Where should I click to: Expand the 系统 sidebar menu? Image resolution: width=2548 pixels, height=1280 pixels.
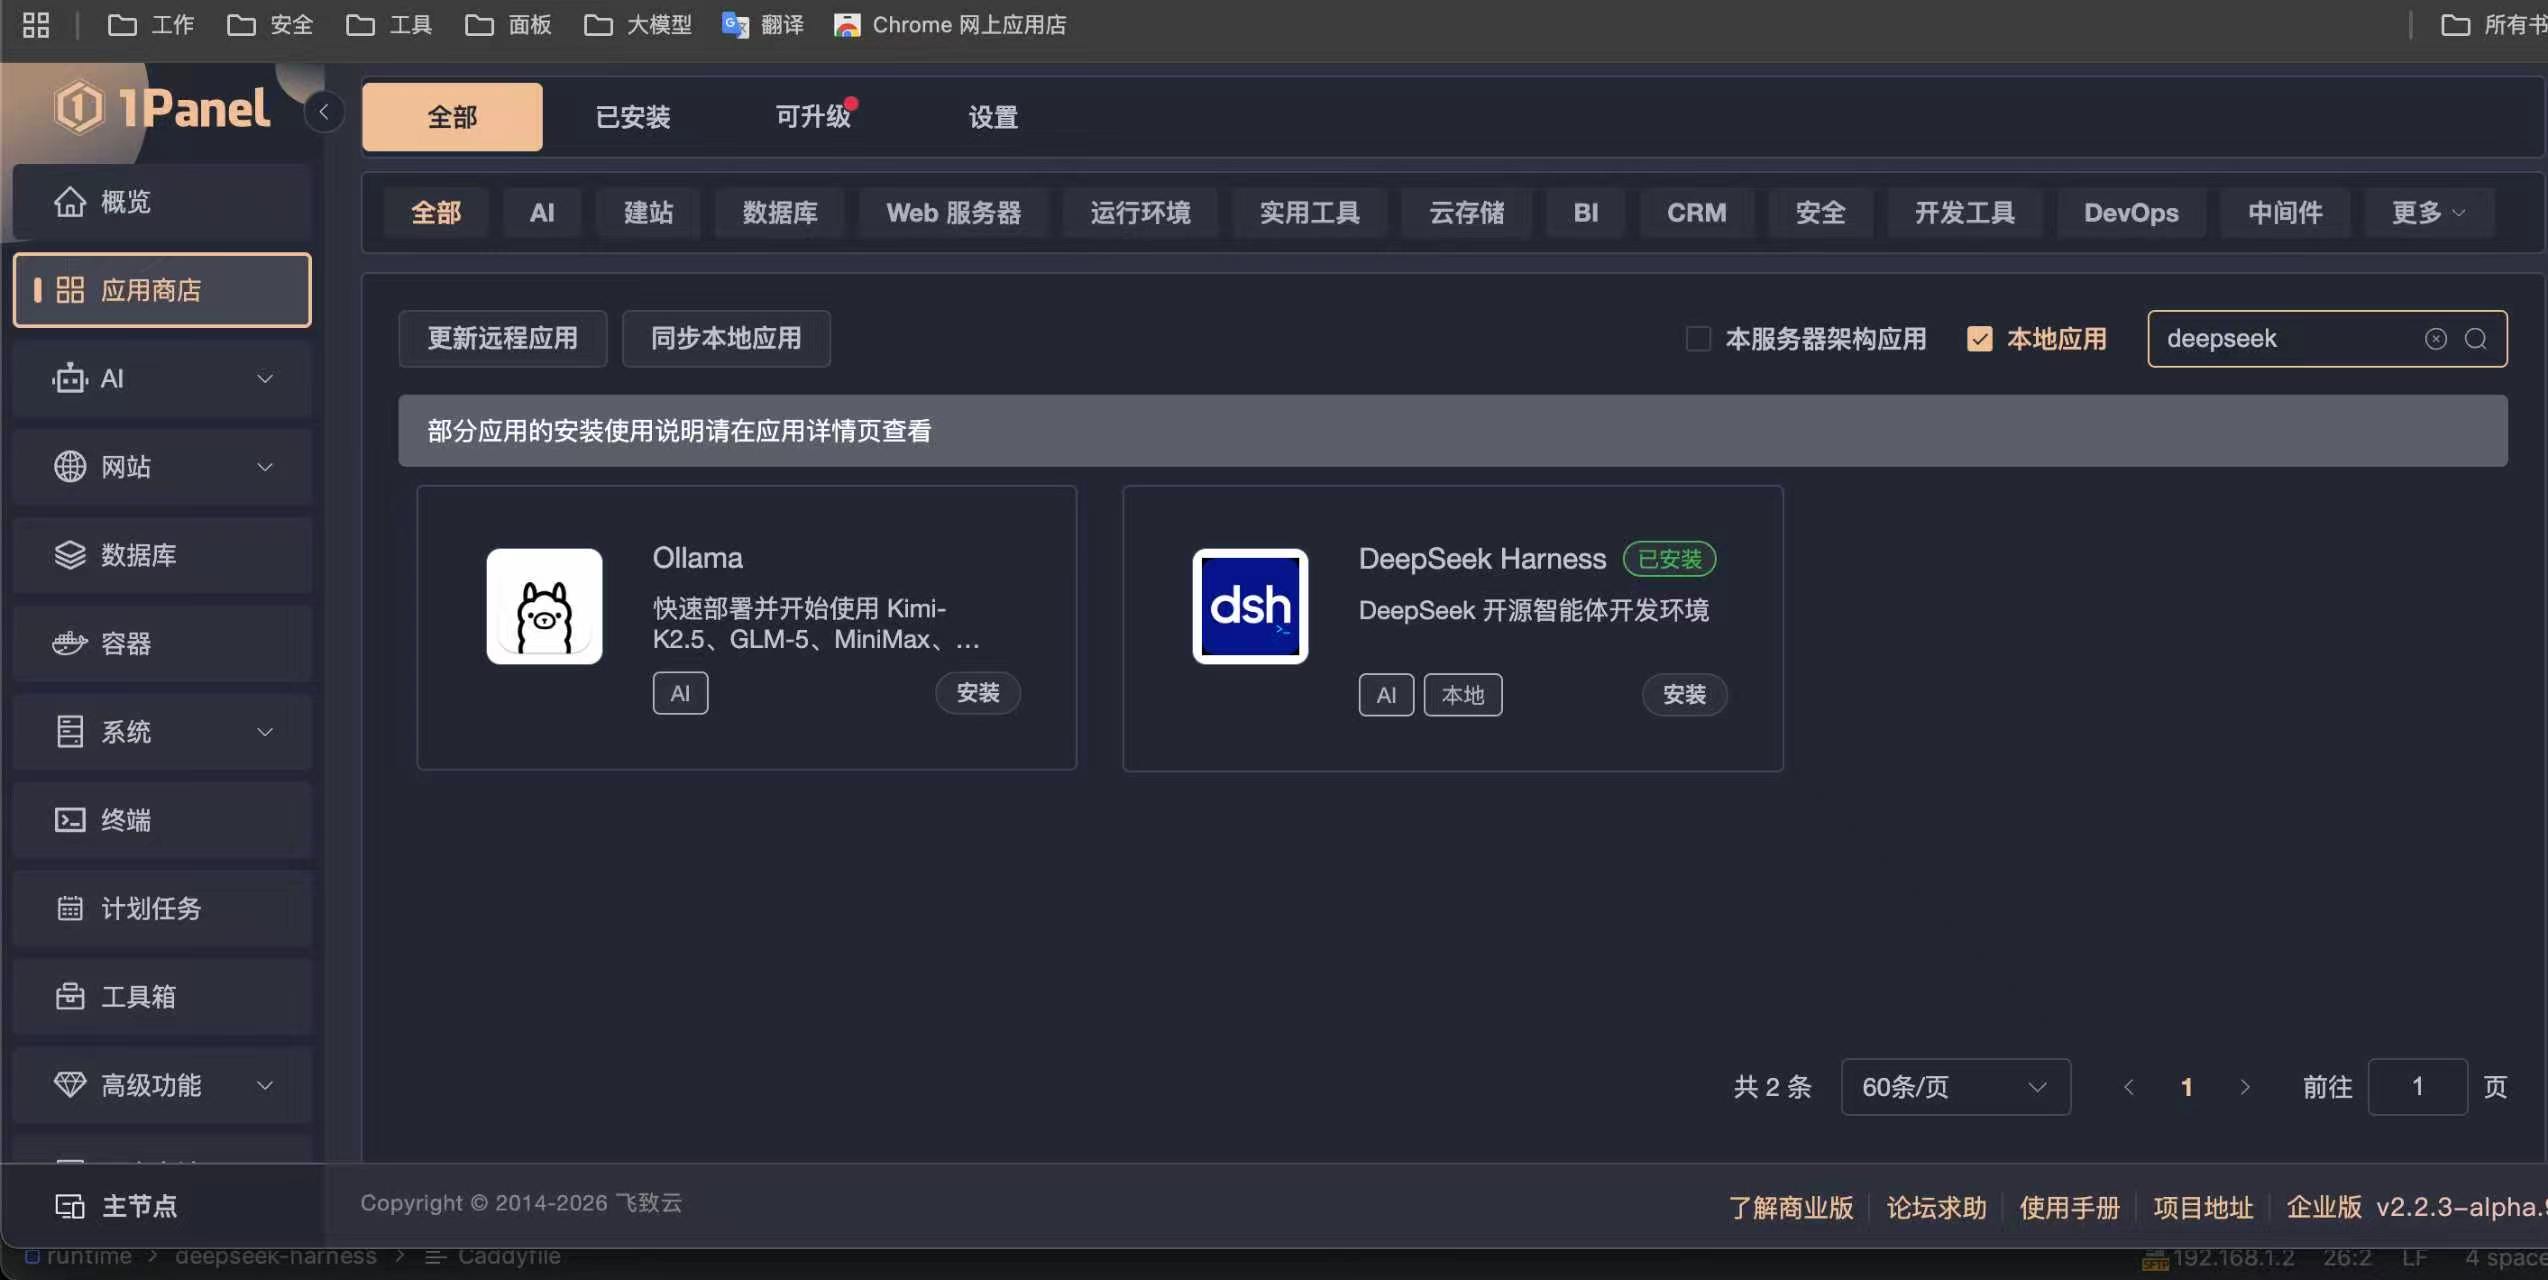pyautogui.click(x=162, y=732)
